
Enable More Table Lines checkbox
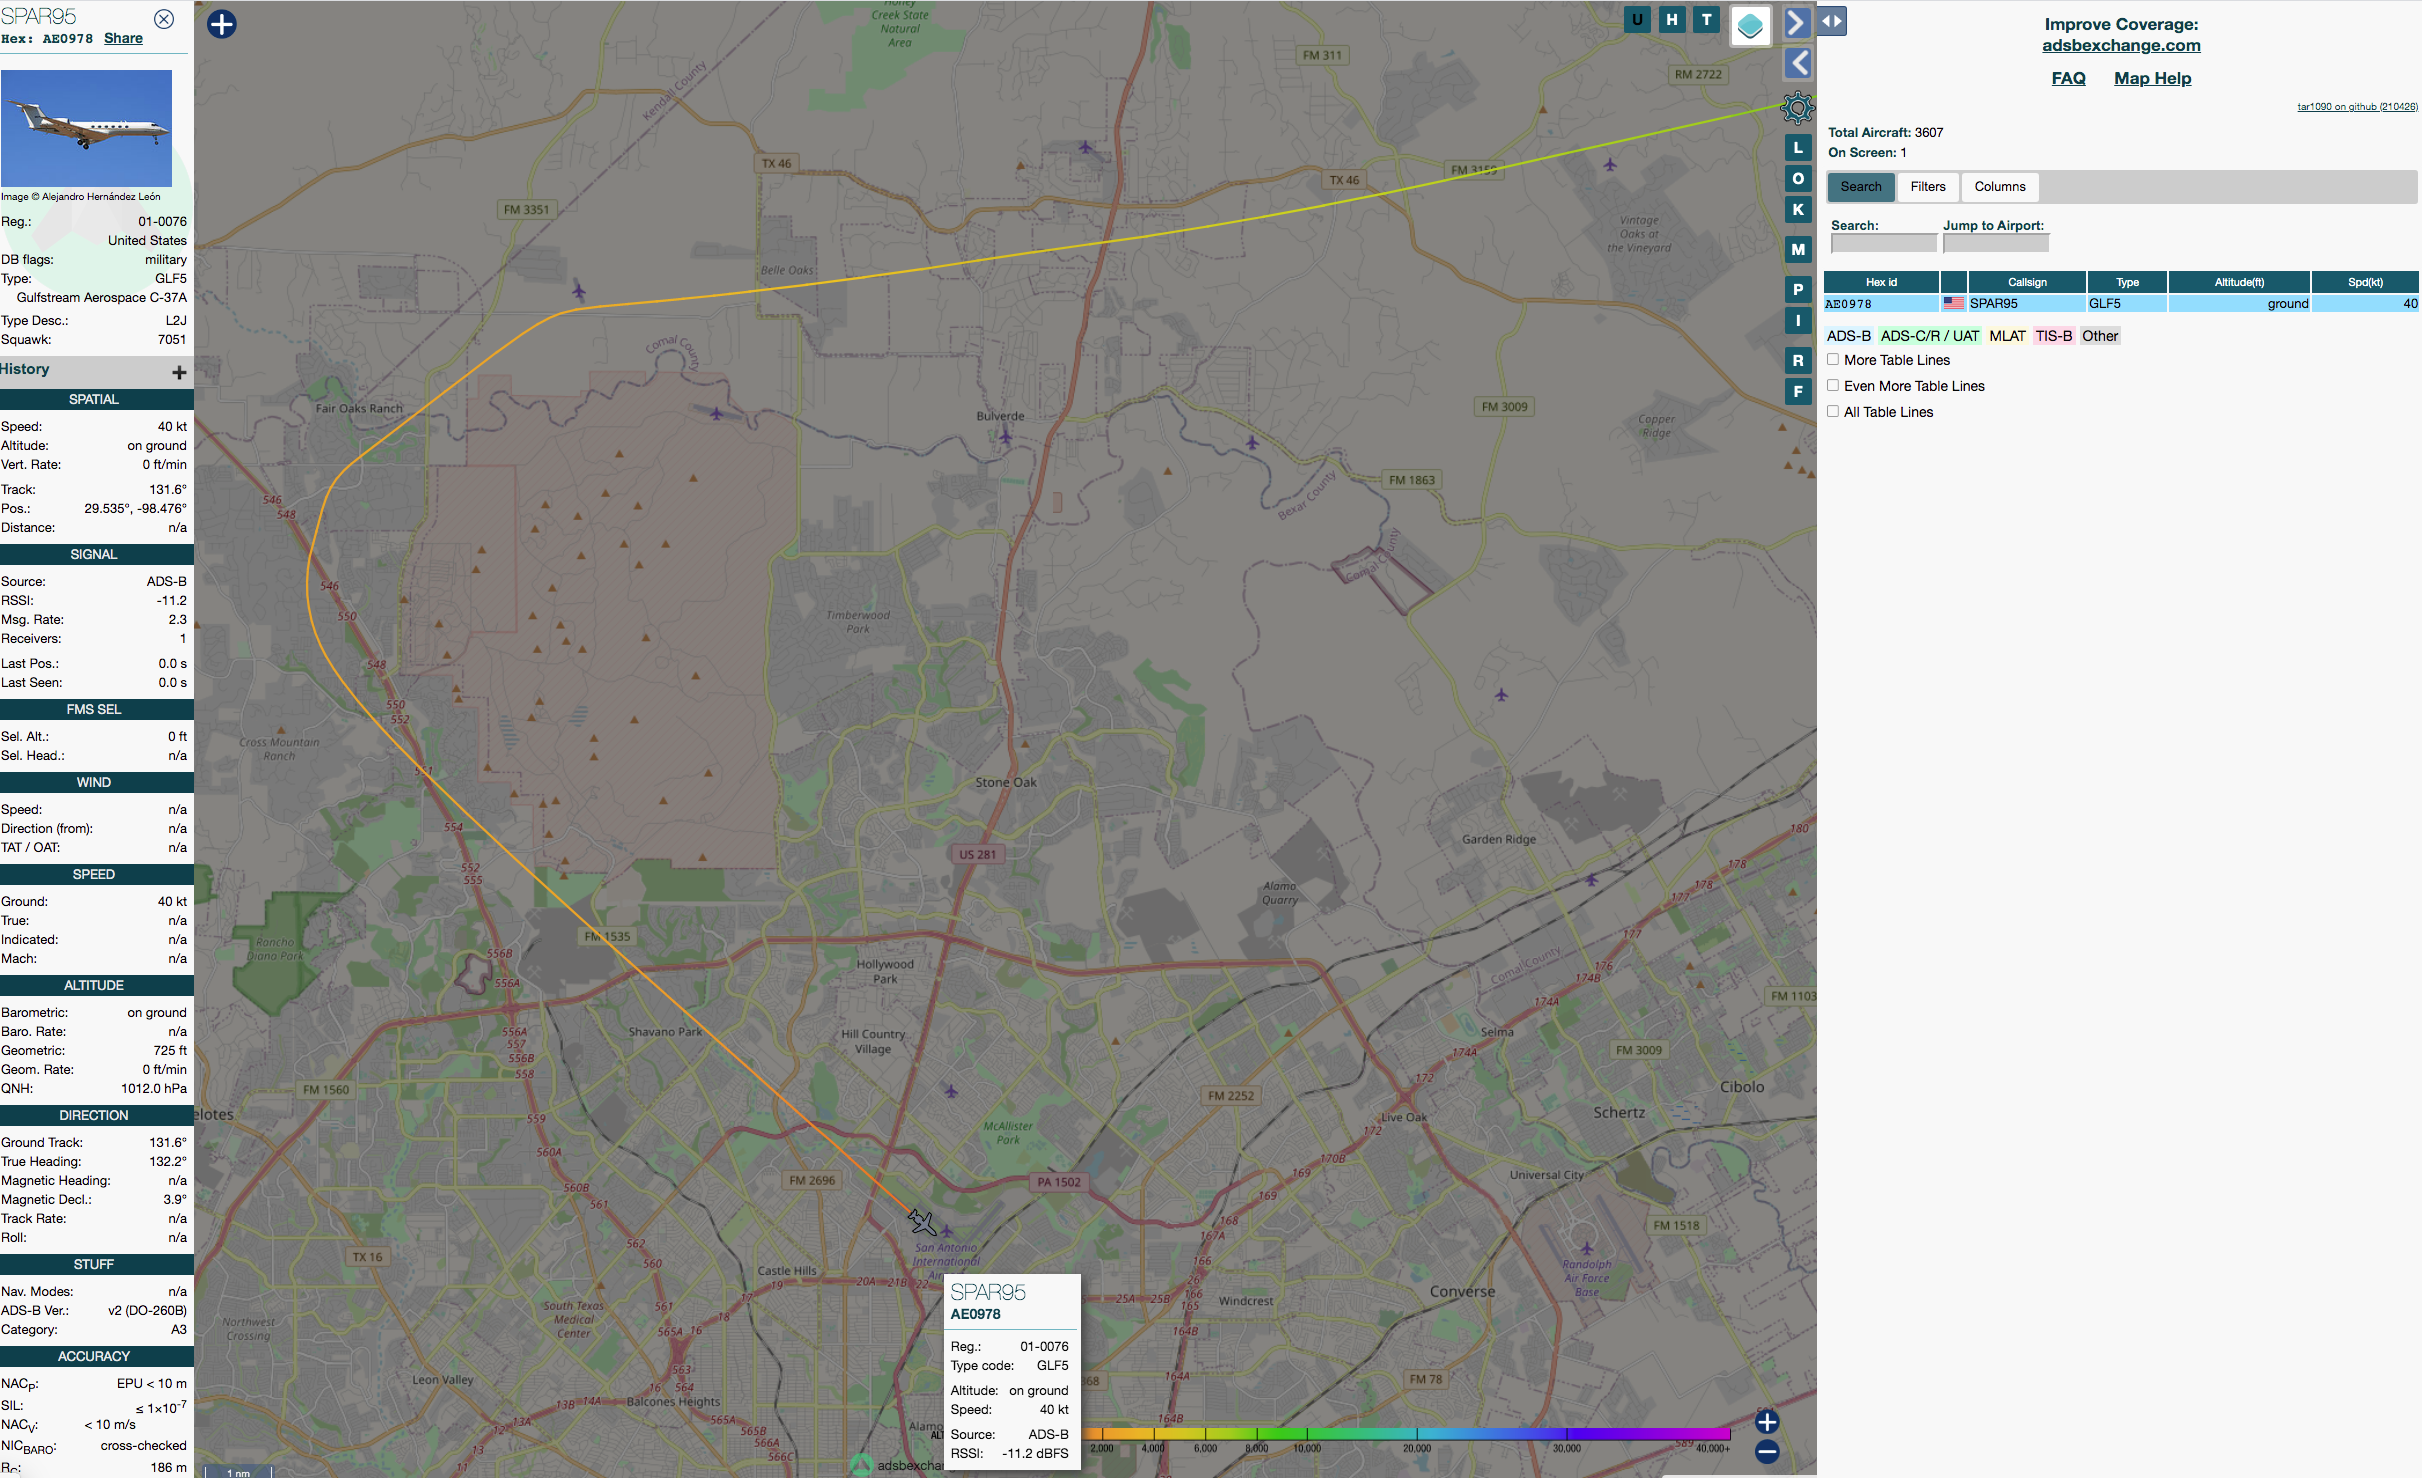1833,360
